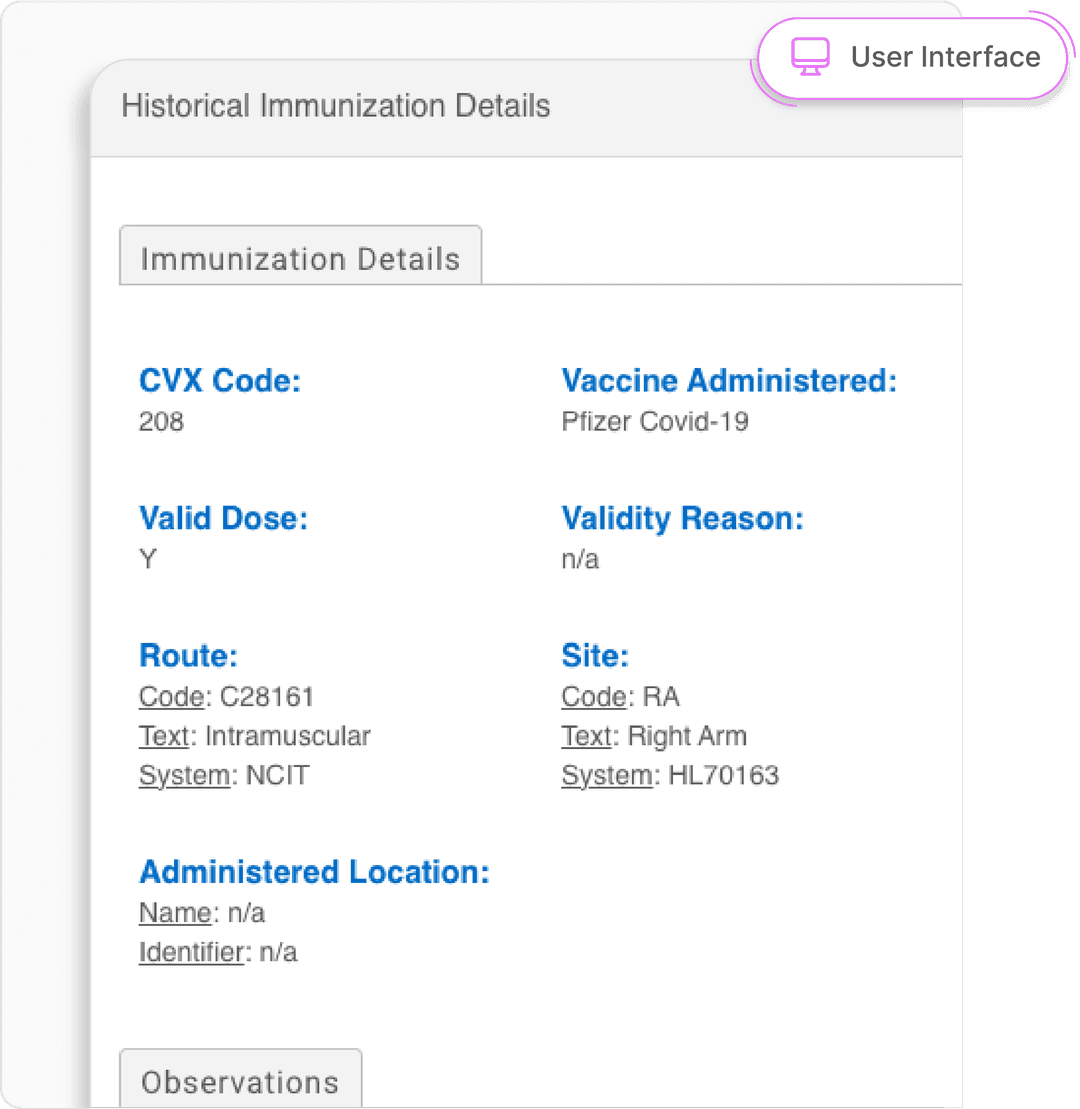The height and width of the screenshot is (1109, 1080).
Task: Click the underlined Code label under Route
Action: point(171,697)
